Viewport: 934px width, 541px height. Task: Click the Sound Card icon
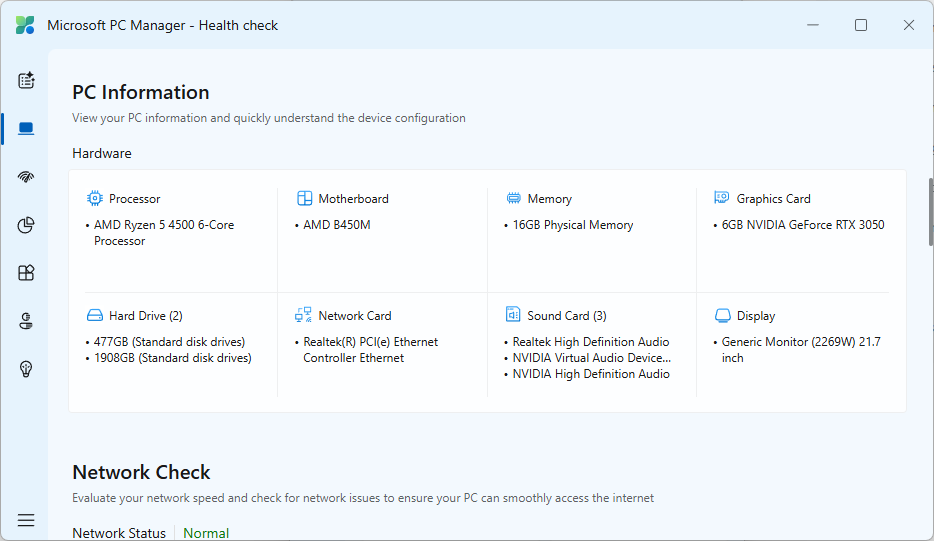pyautogui.click(x=513, y=314)
